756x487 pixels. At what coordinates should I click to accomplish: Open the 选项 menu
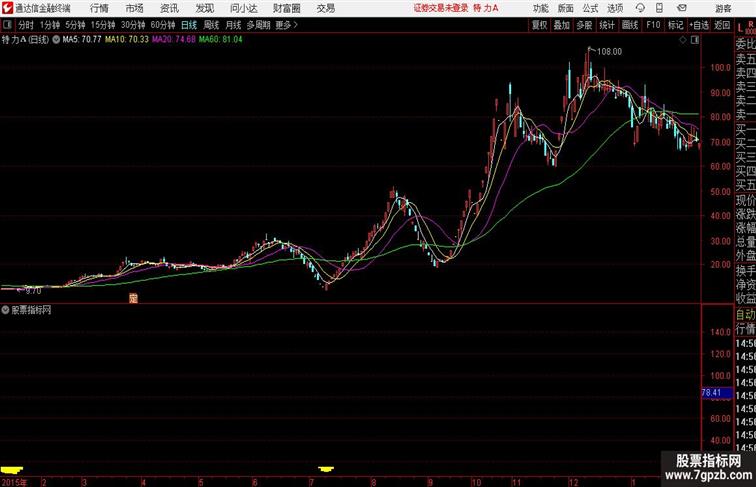tap(615, 8)
